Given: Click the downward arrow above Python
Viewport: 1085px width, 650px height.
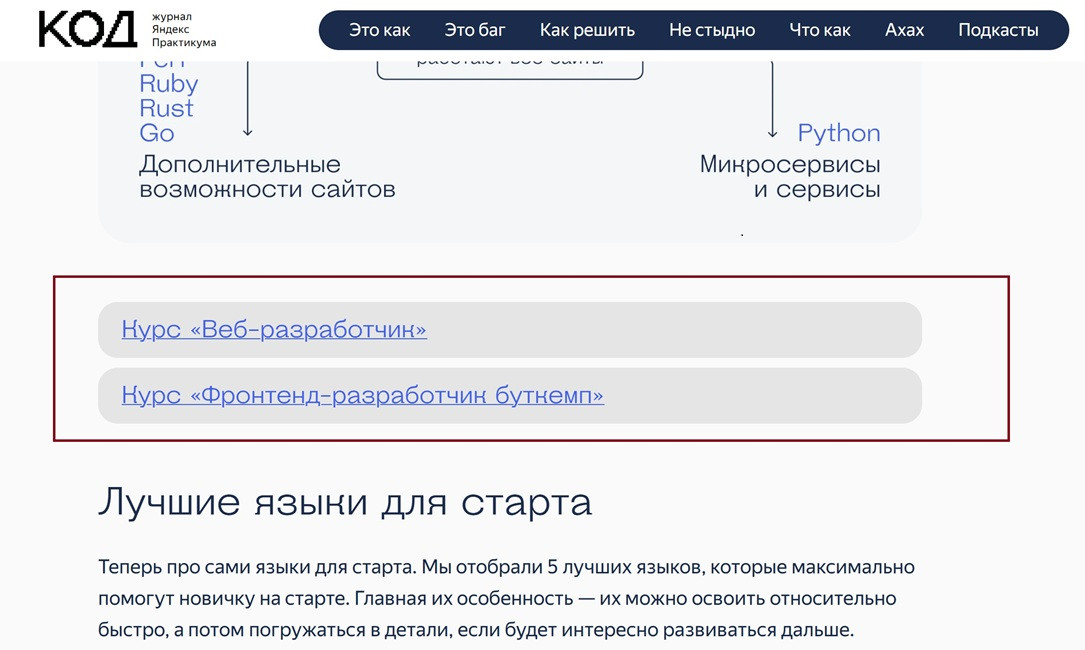Looking at the screenshot, I should [x=772, y=99].
